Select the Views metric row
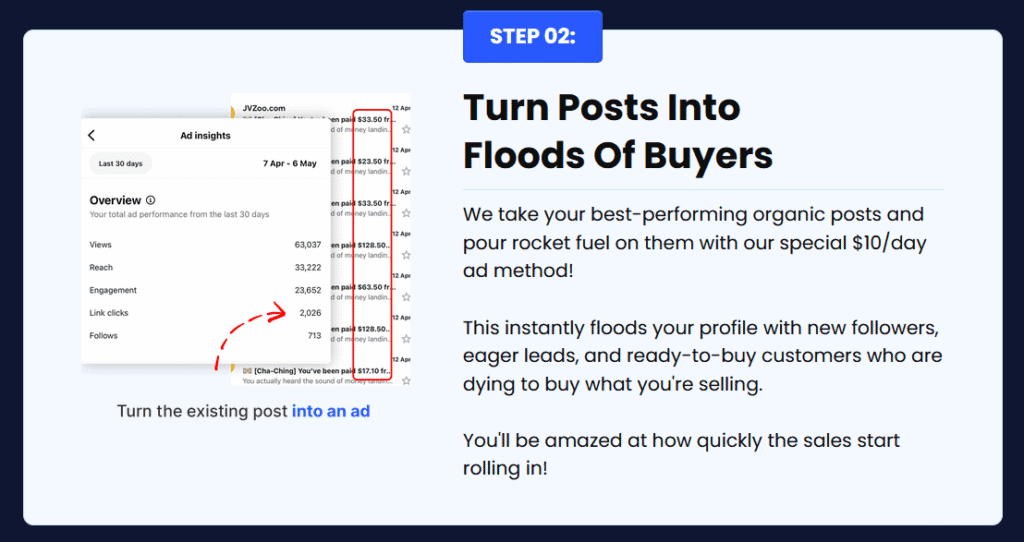Screen dimensions: 1024x542 click(x=205, y=245)
